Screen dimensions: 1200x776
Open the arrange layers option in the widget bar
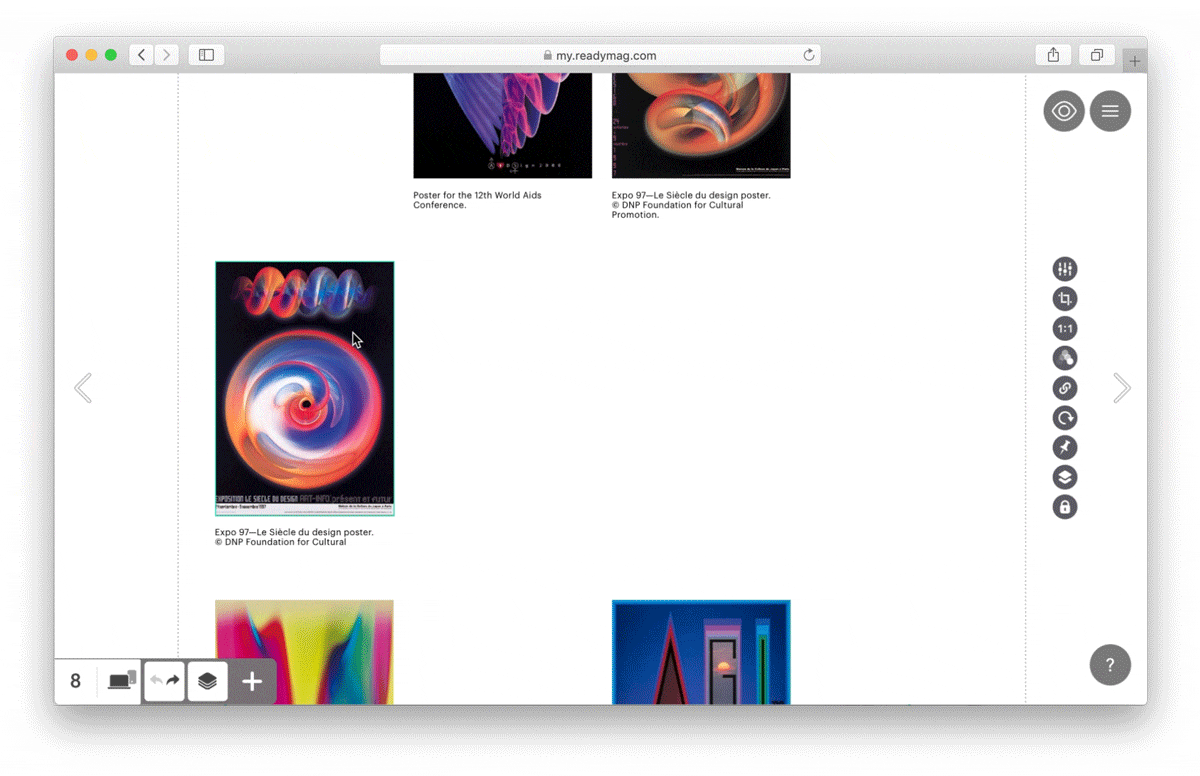point(1064,477)
